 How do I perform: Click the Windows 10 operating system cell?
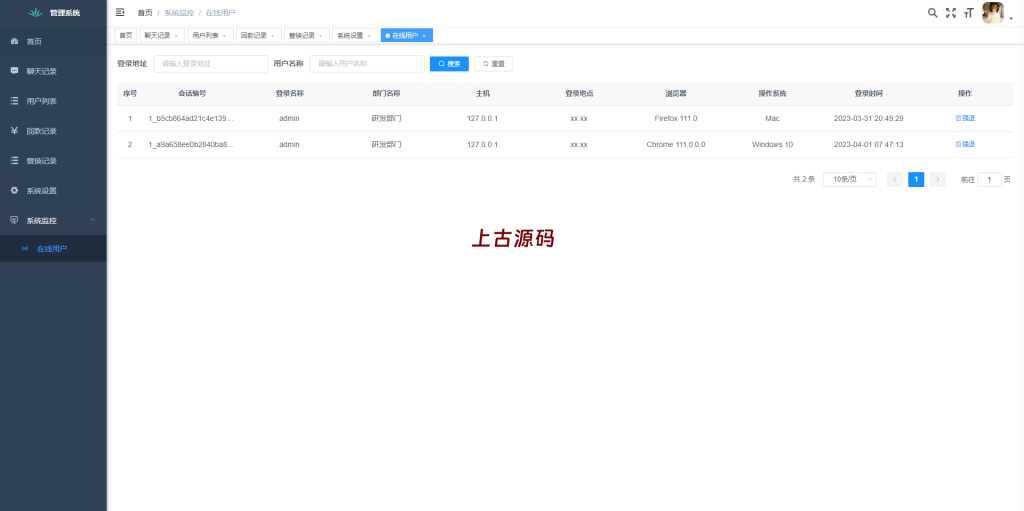[x=773, y=144]
